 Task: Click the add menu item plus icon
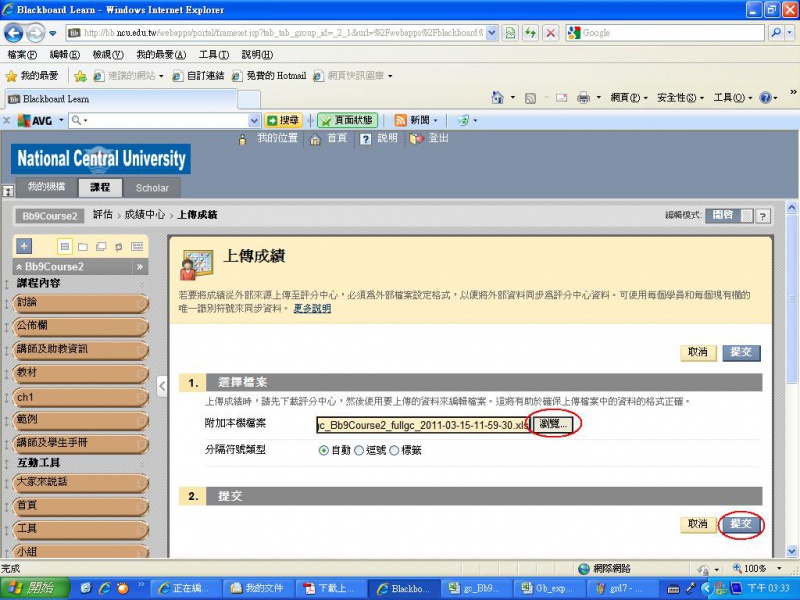pyautogui.click(x=25, y=246)
